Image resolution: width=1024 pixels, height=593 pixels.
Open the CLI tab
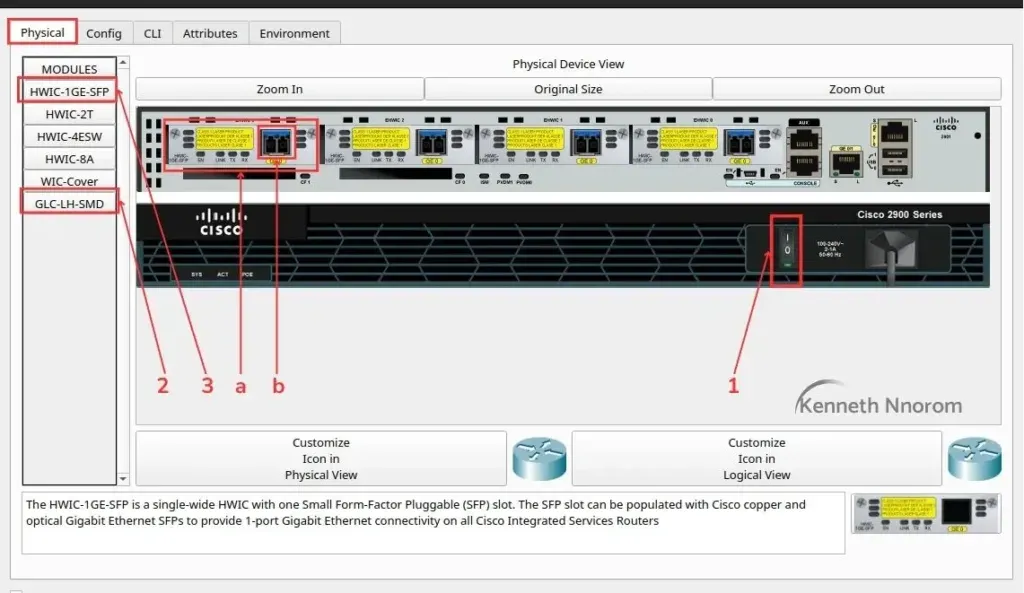pos(153,33)
